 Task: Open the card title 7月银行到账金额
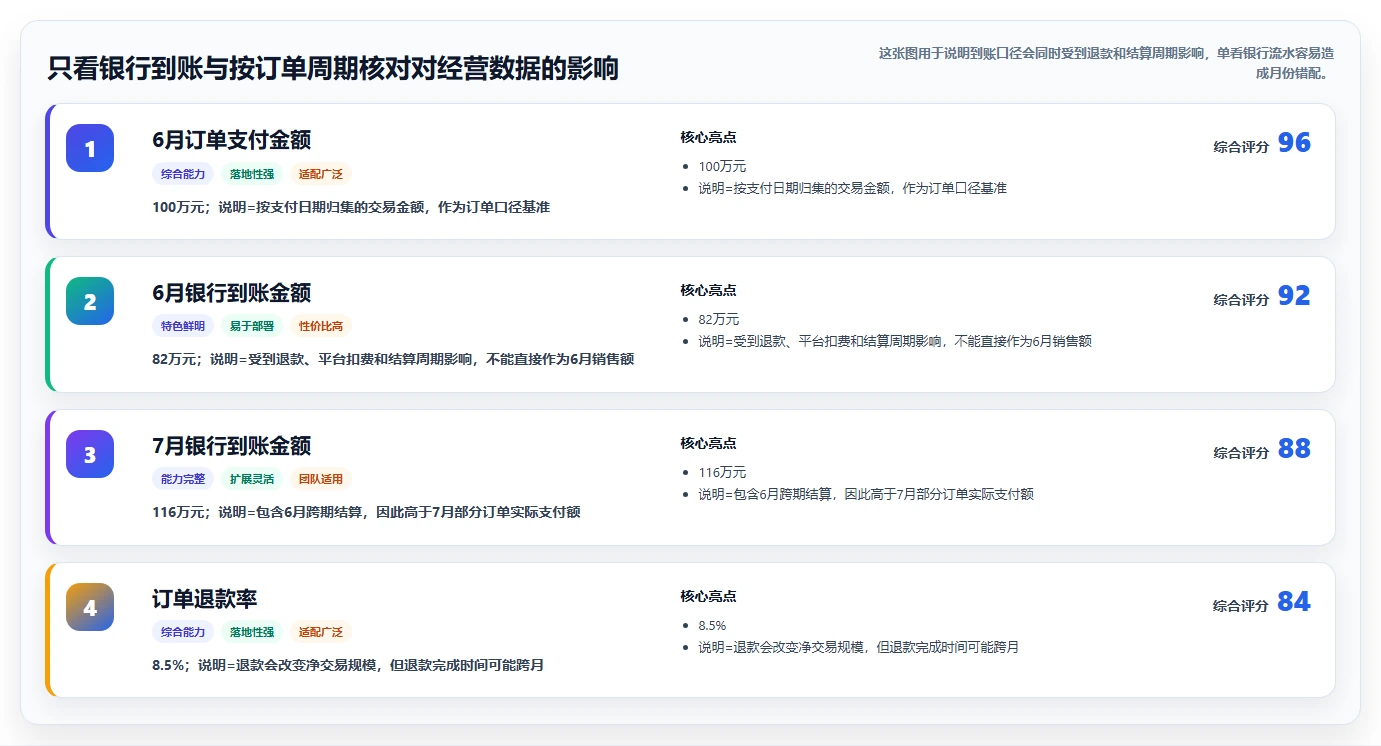pyautogui.click(x=232, y=446)
